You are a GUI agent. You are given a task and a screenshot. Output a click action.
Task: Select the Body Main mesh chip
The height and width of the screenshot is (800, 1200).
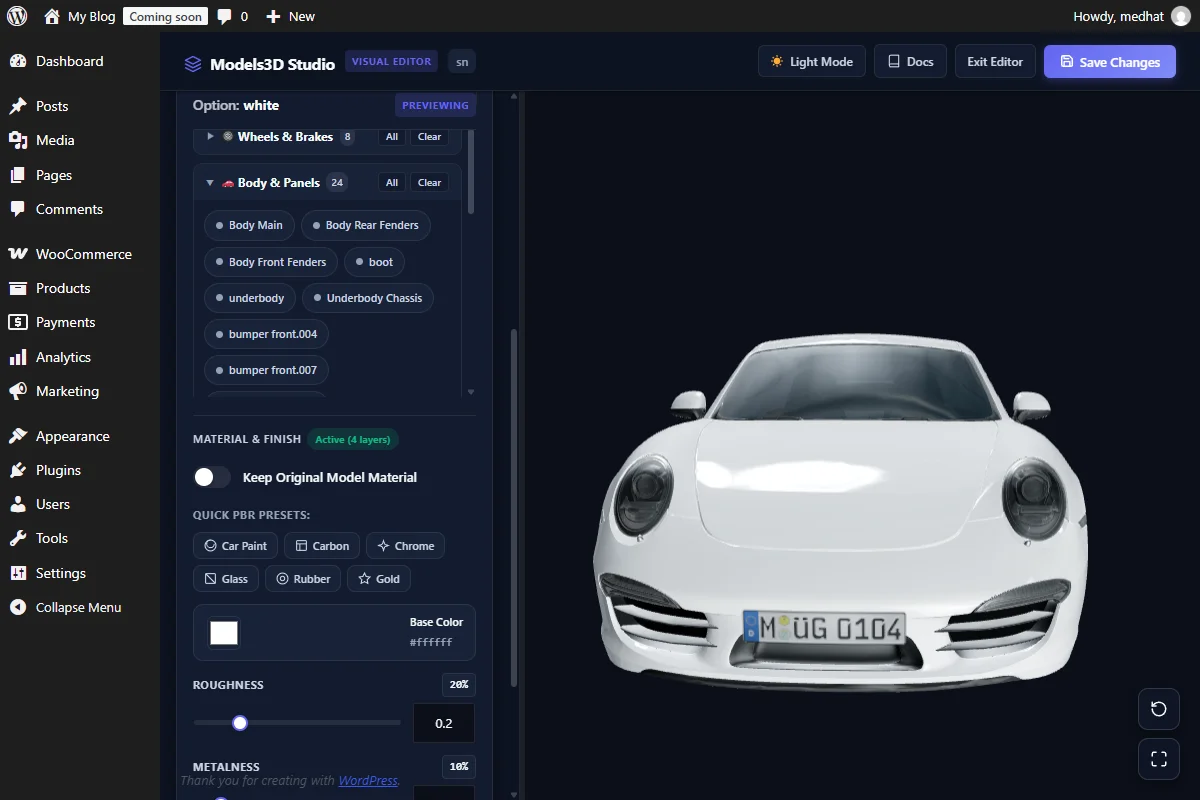(249, 225)
